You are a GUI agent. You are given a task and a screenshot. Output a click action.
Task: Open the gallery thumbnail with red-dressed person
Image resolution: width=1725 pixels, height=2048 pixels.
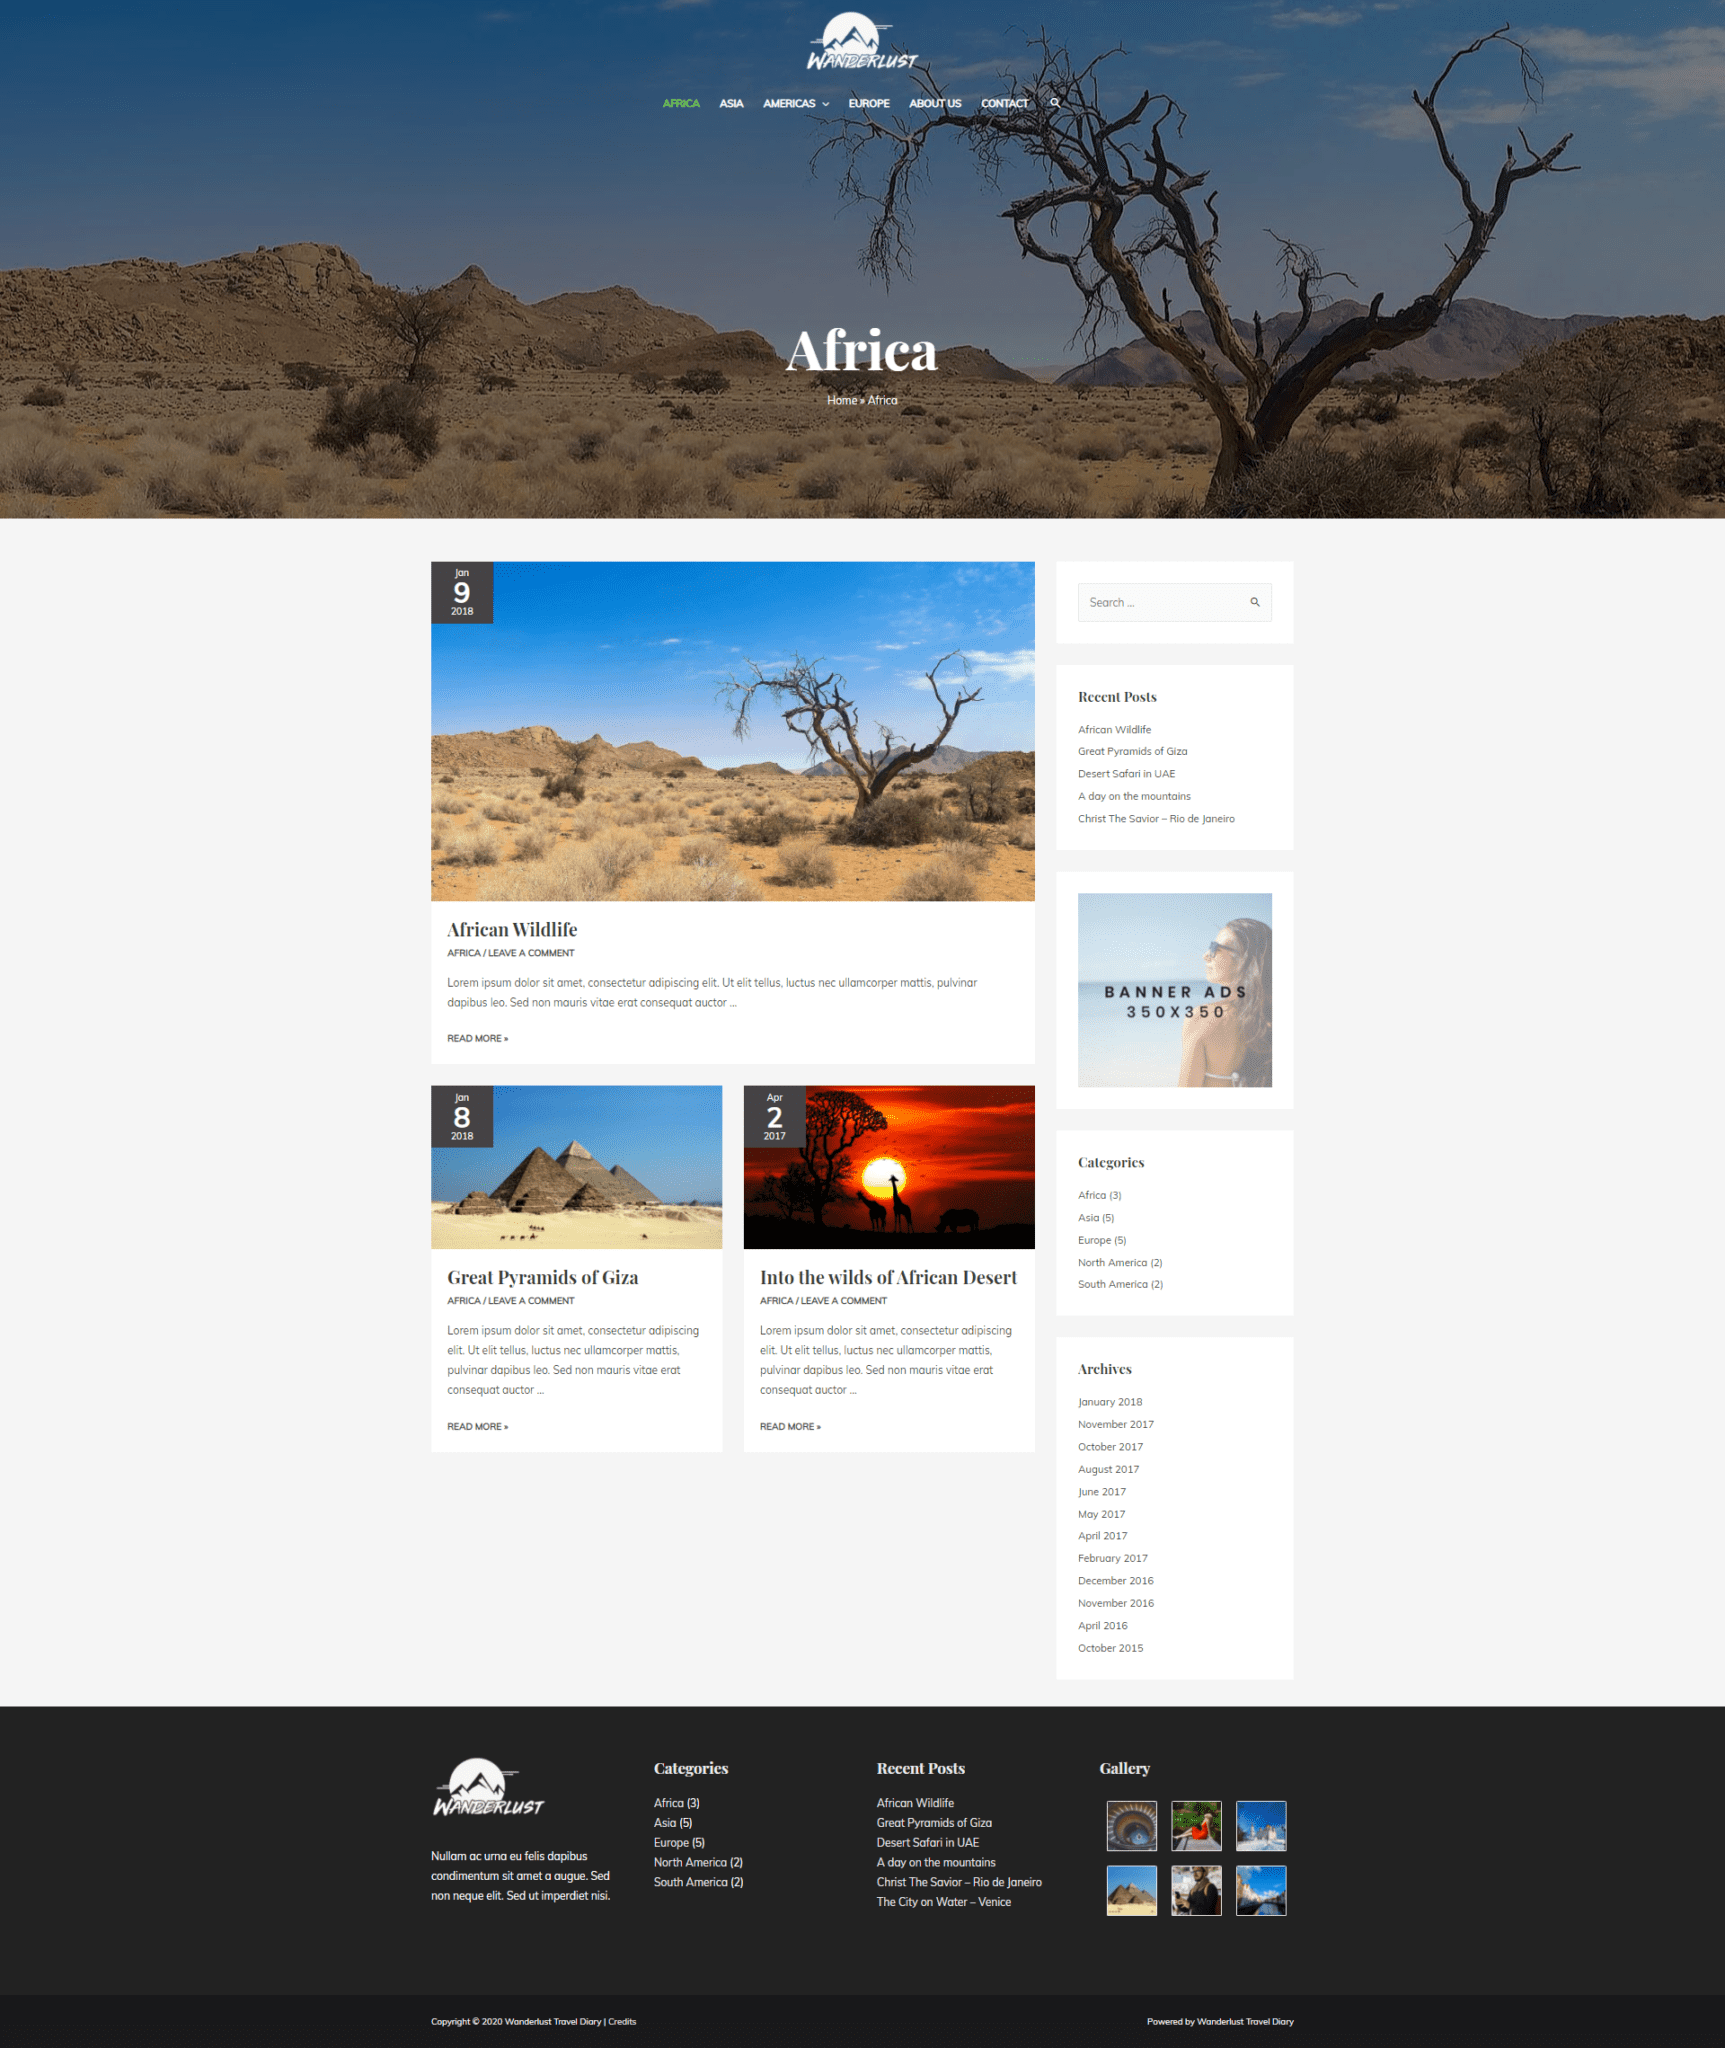tap(1196, 1826)
